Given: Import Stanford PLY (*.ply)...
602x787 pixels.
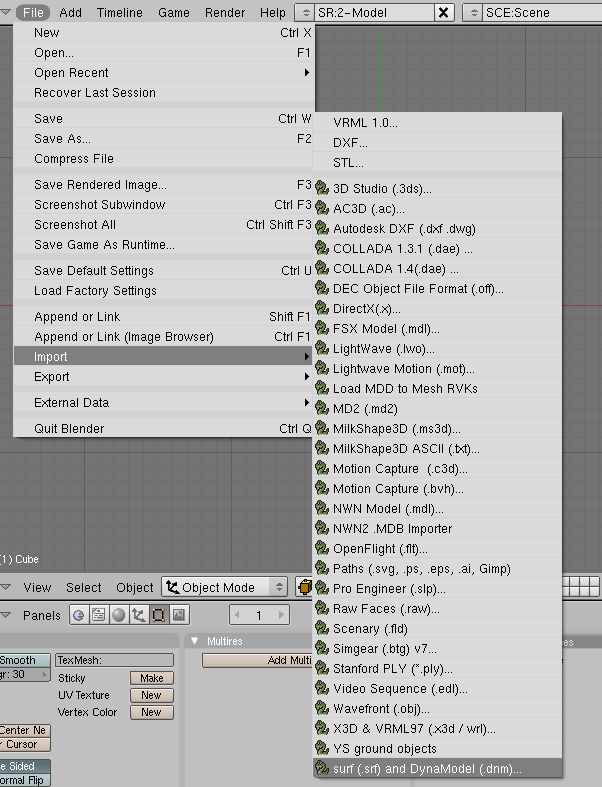Looking at the screenshot, I should pyautogui.click(x=437, y=669).
